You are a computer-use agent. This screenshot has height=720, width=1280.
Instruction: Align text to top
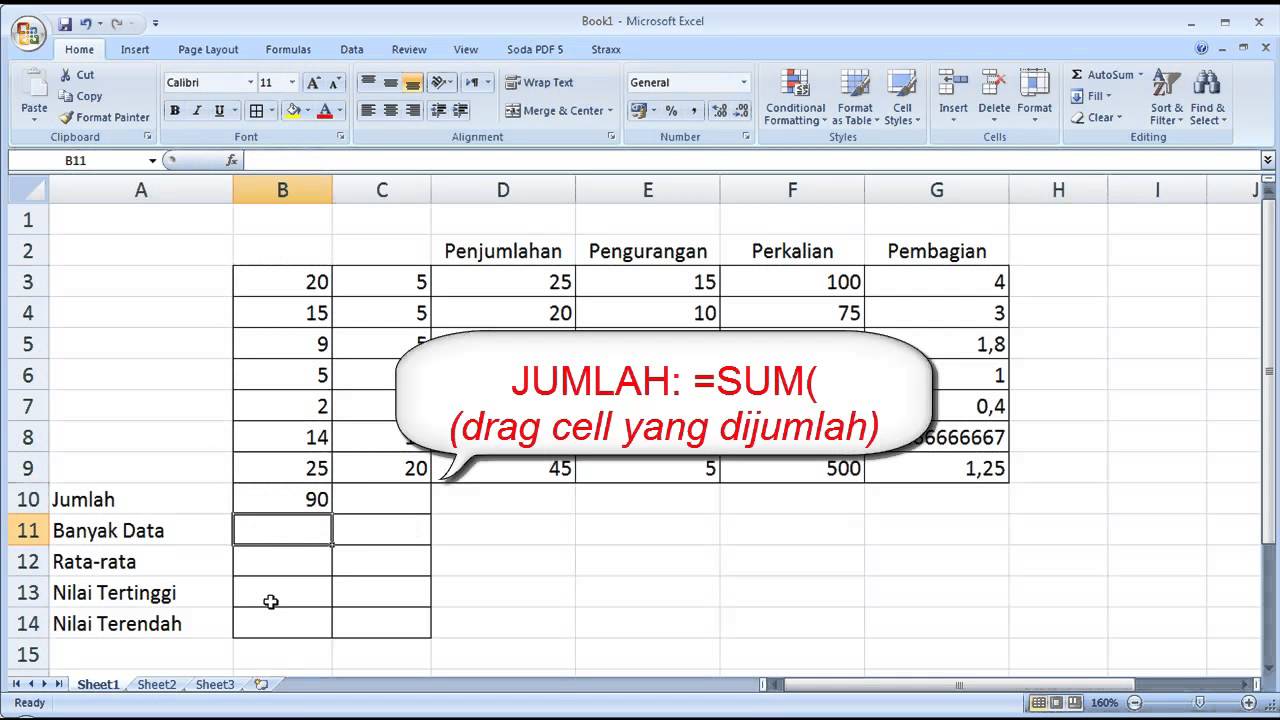pos(368,83)
